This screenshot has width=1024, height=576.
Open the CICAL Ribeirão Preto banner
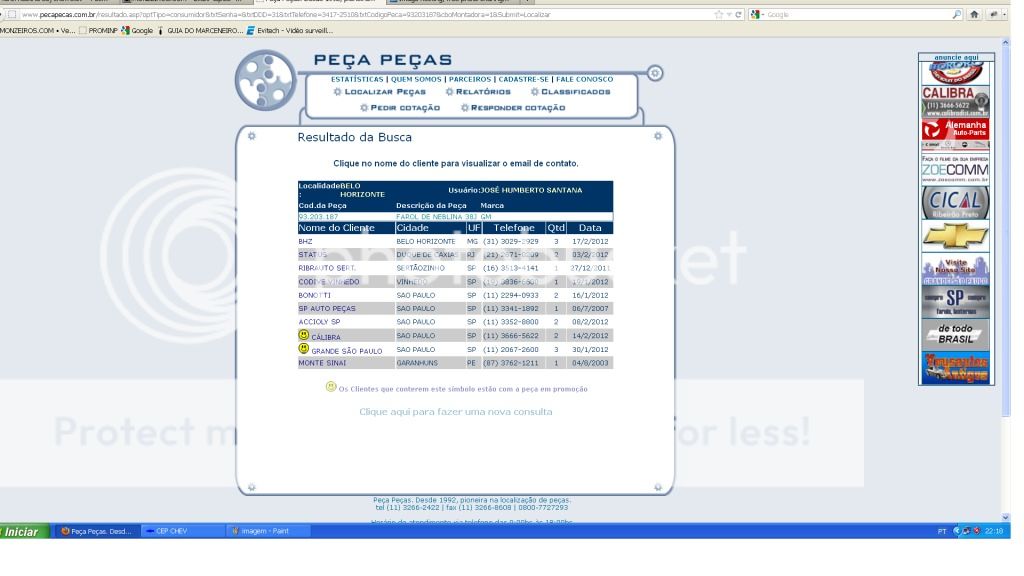pos(955,202)
